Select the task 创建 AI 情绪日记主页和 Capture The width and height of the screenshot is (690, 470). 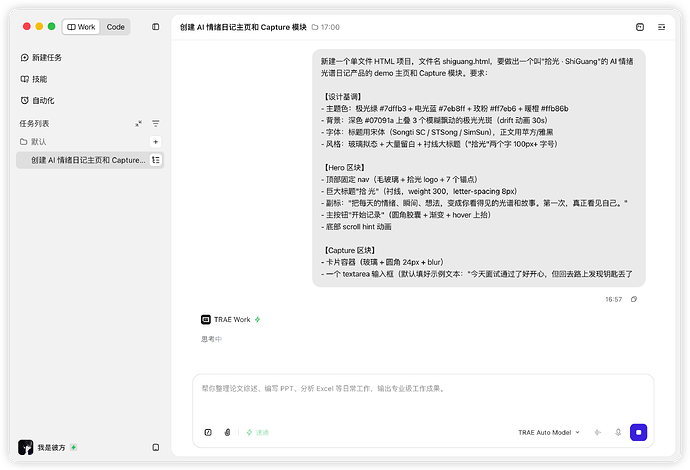(90, 160)
